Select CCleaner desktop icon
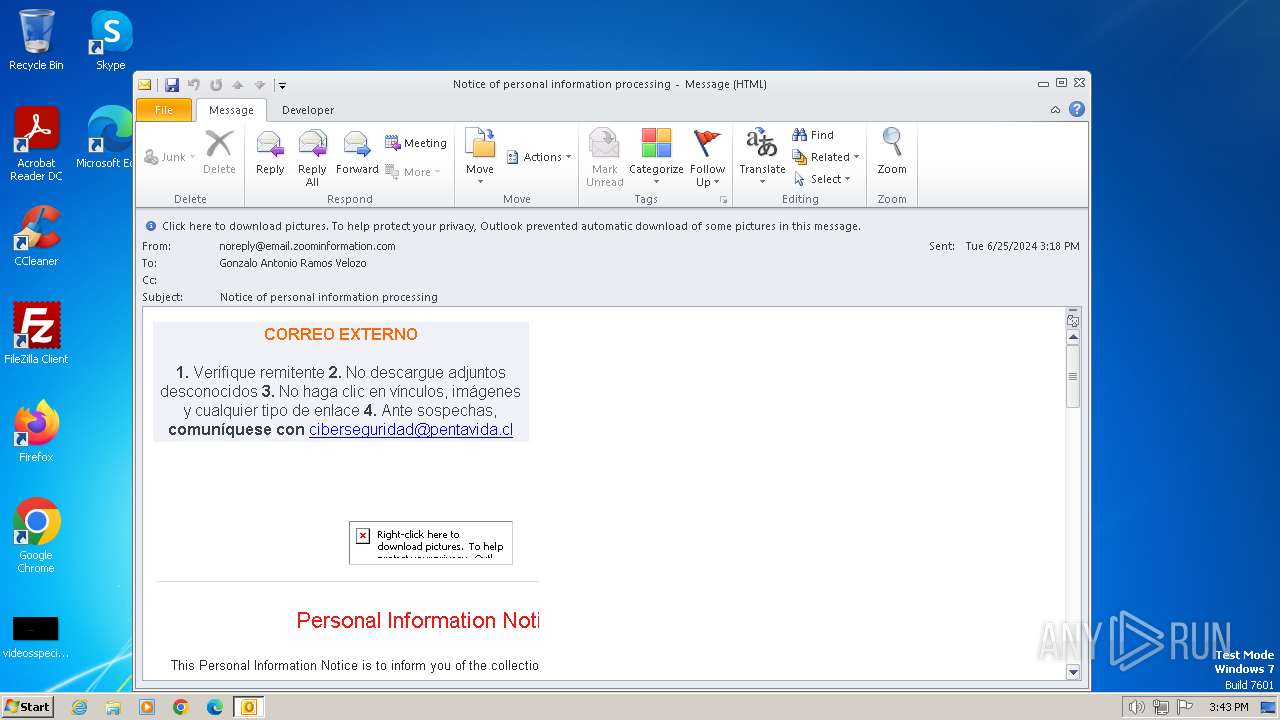 point(36,236)
